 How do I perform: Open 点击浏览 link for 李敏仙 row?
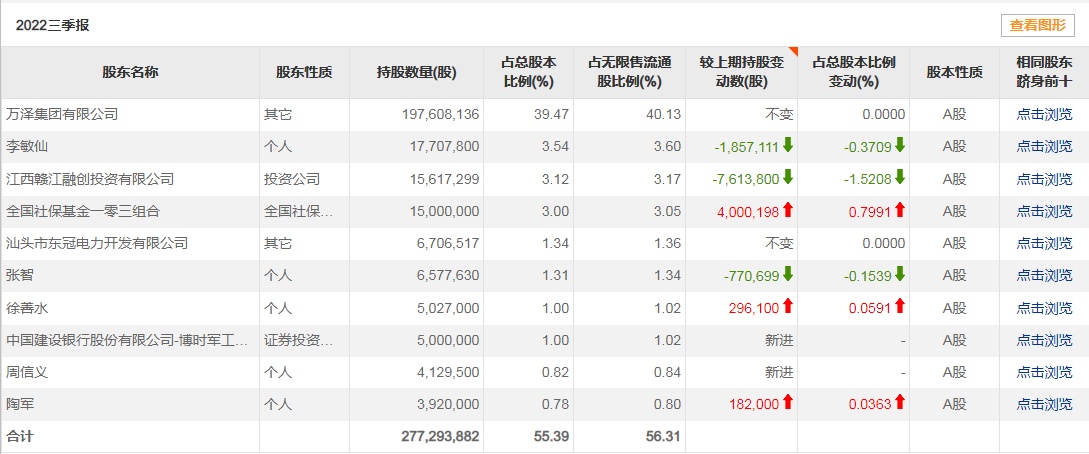(1044, 147)
